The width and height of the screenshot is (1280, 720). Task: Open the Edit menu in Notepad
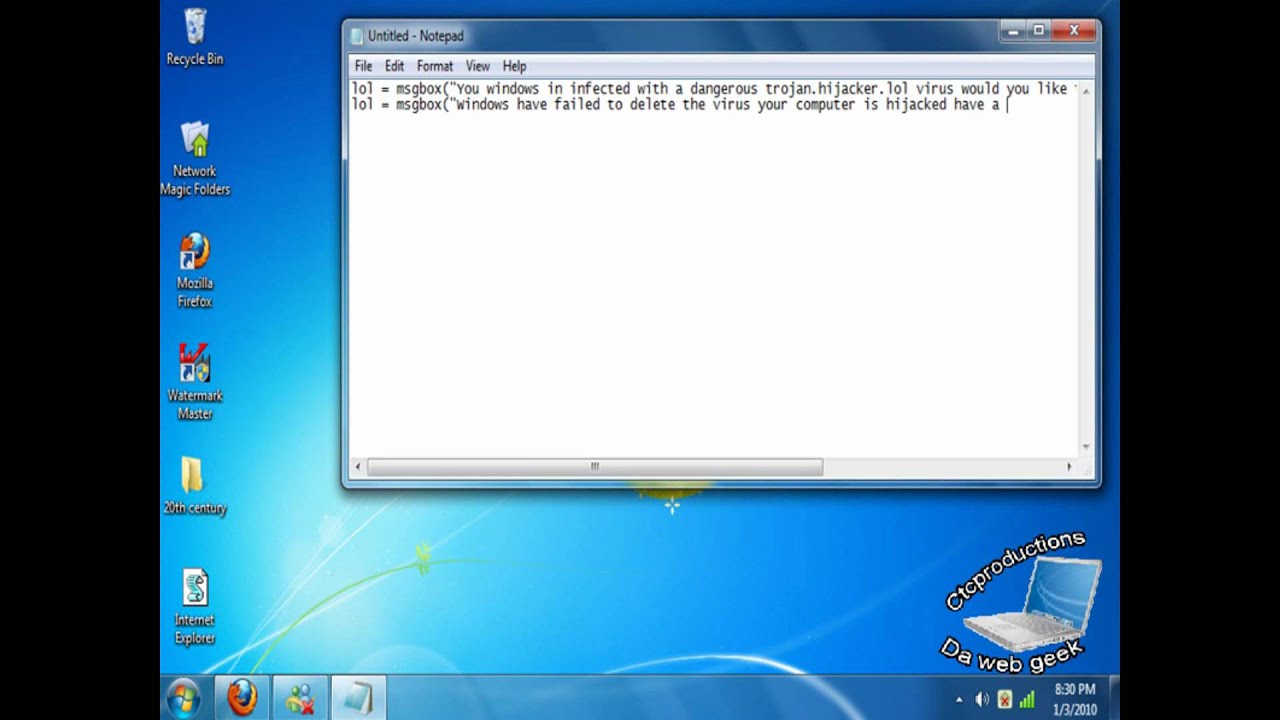point(394,66)
